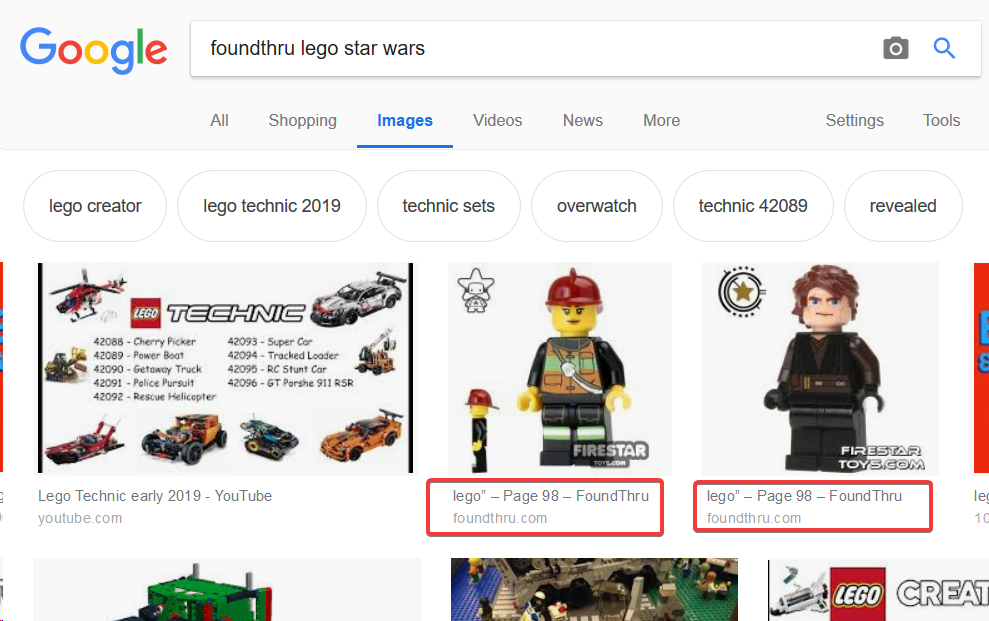Click the 'revealed' suggestion chip
The width and height of the screenshot is (989, 621).
(903, 206)
